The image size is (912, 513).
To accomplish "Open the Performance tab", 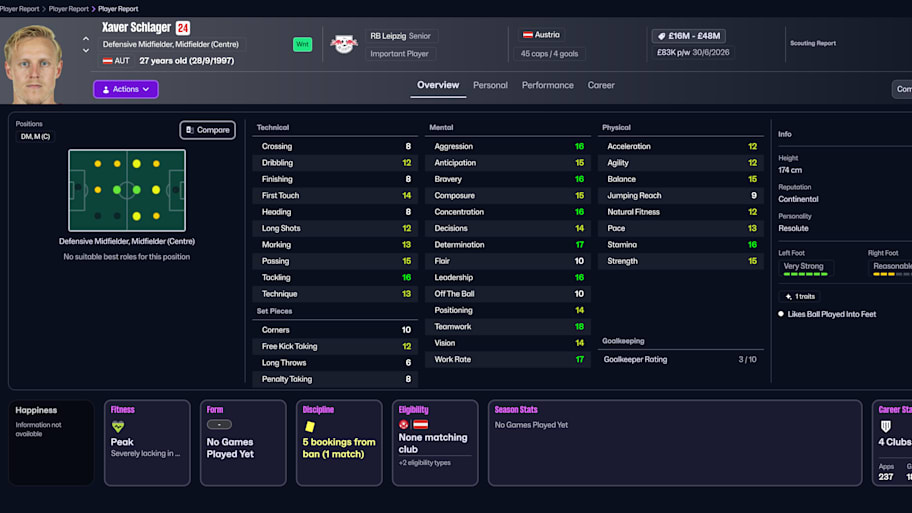I will [x=547, y=85].
